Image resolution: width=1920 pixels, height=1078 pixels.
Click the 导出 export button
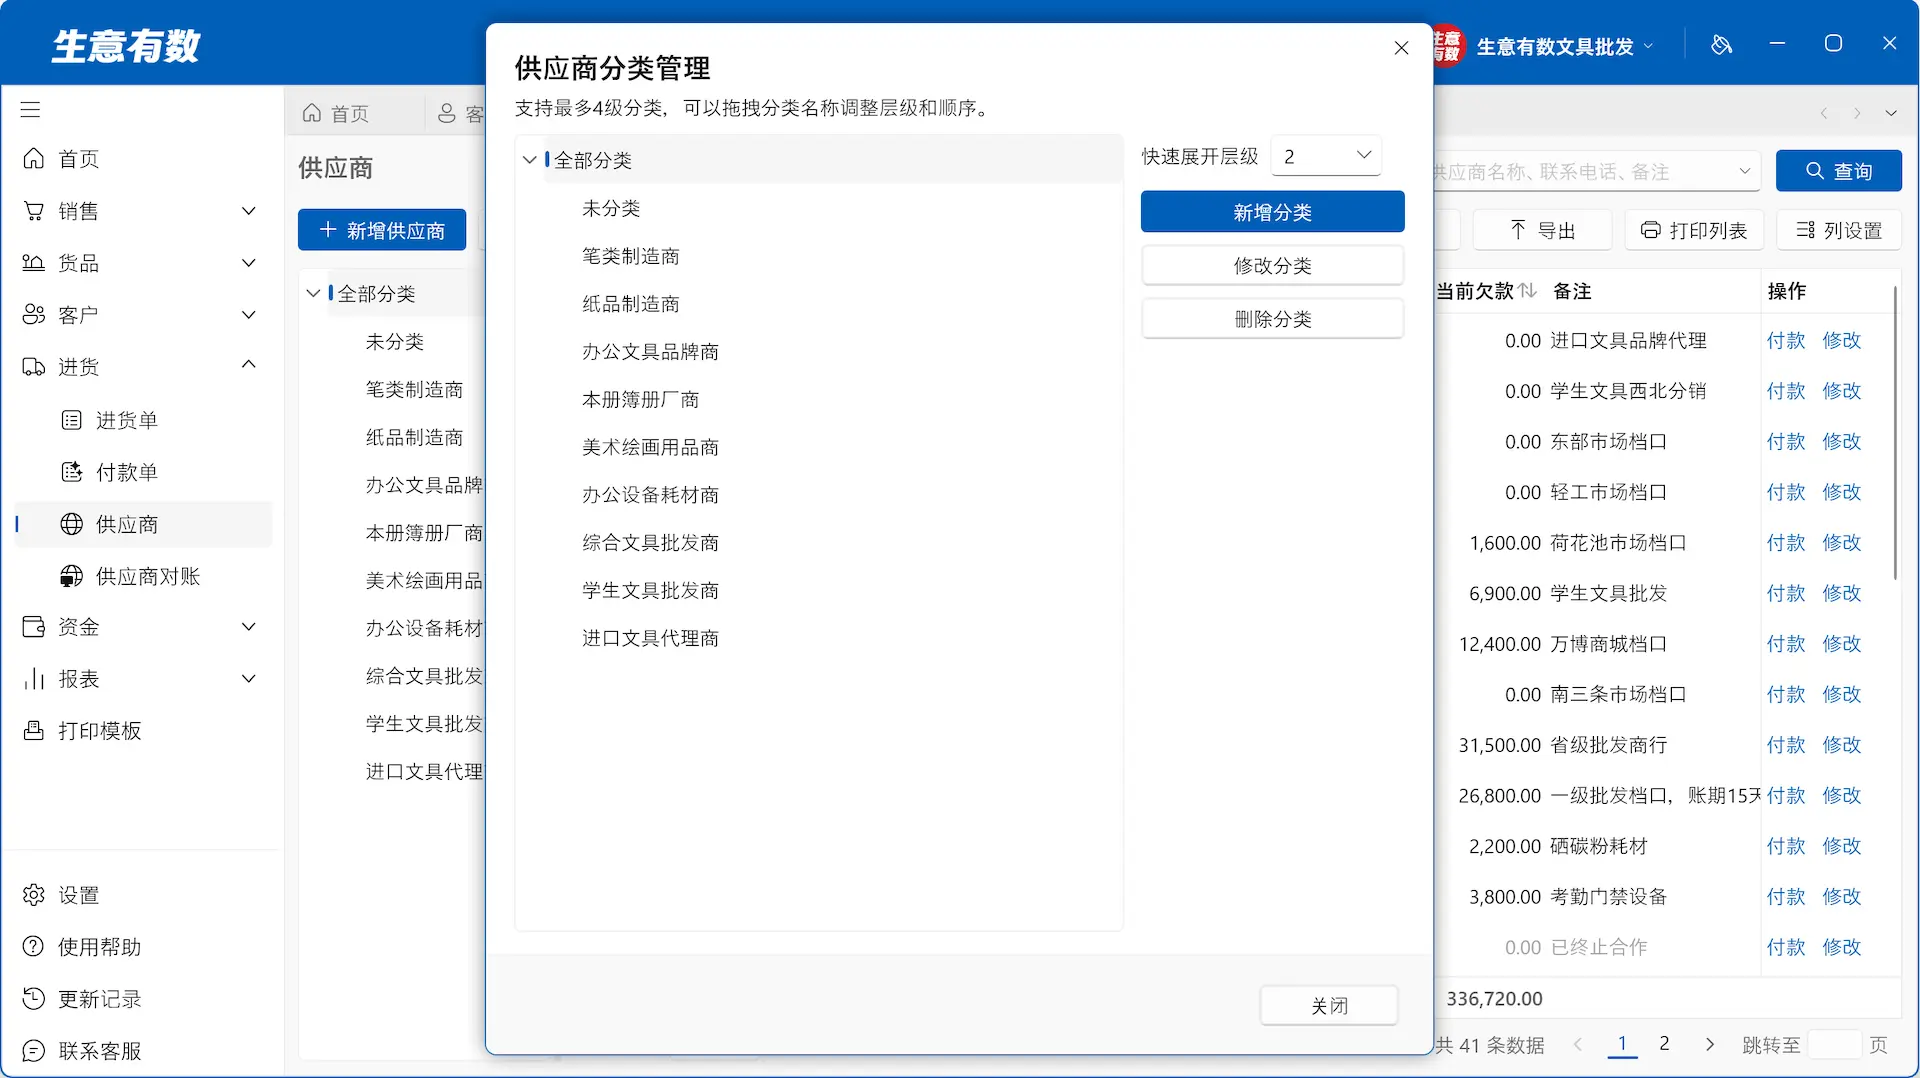1542,230
